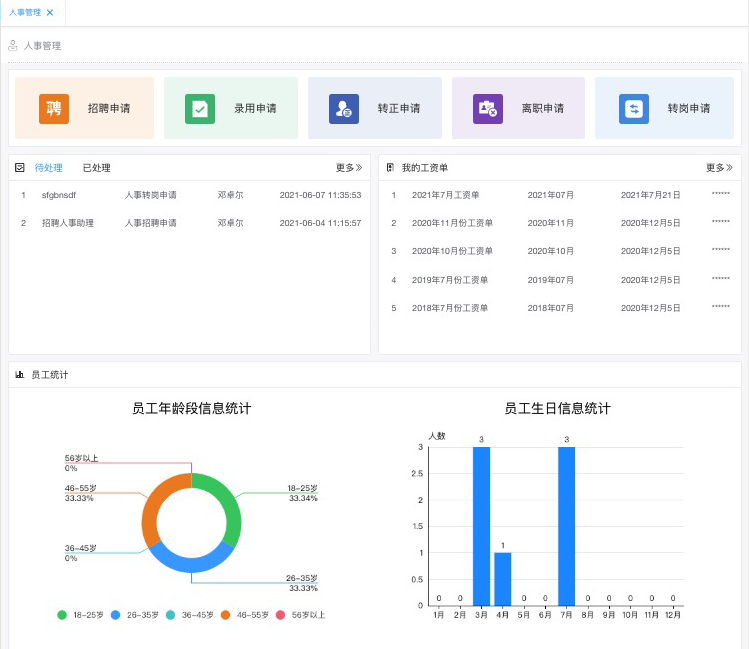Click the green checkmark 录用 icon
This screenshot has height=649, width=749.
[200, 109]
